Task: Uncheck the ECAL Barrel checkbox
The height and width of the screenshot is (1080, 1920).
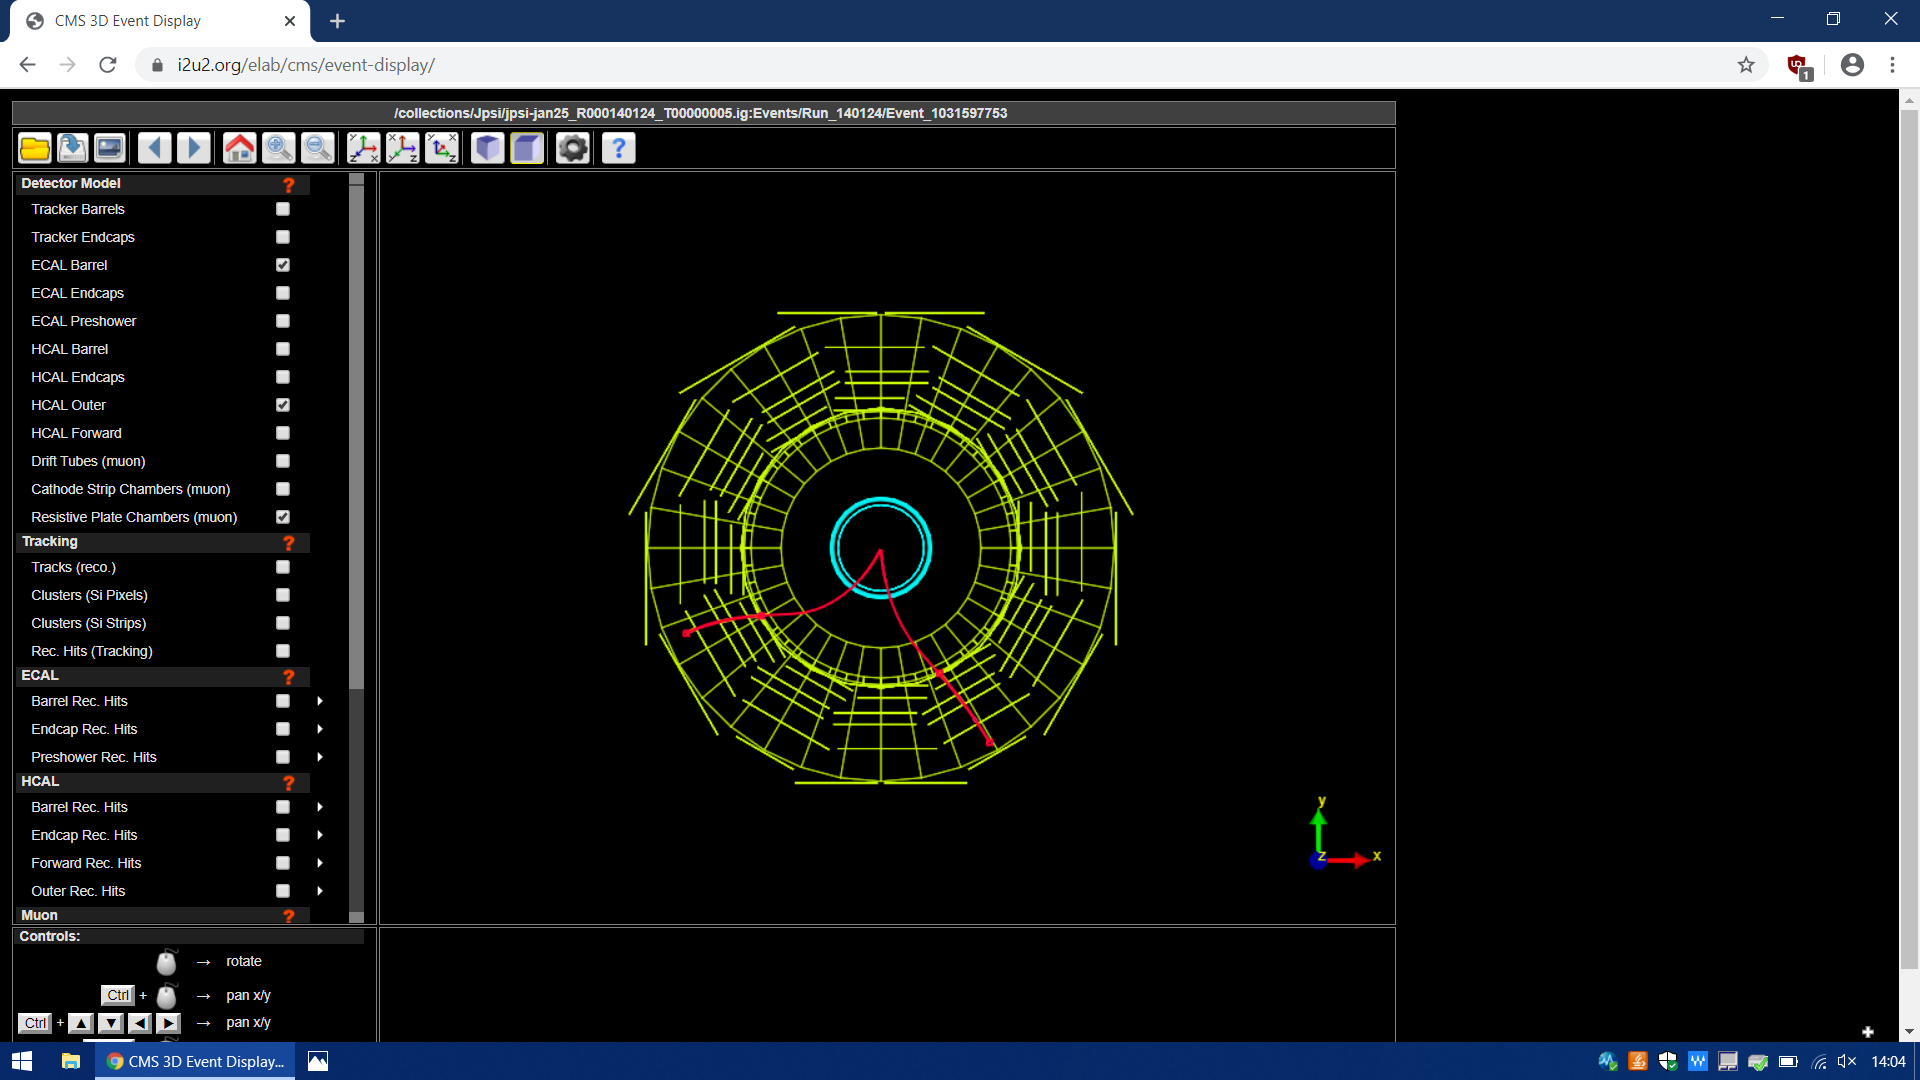Action: pos(283,265)
